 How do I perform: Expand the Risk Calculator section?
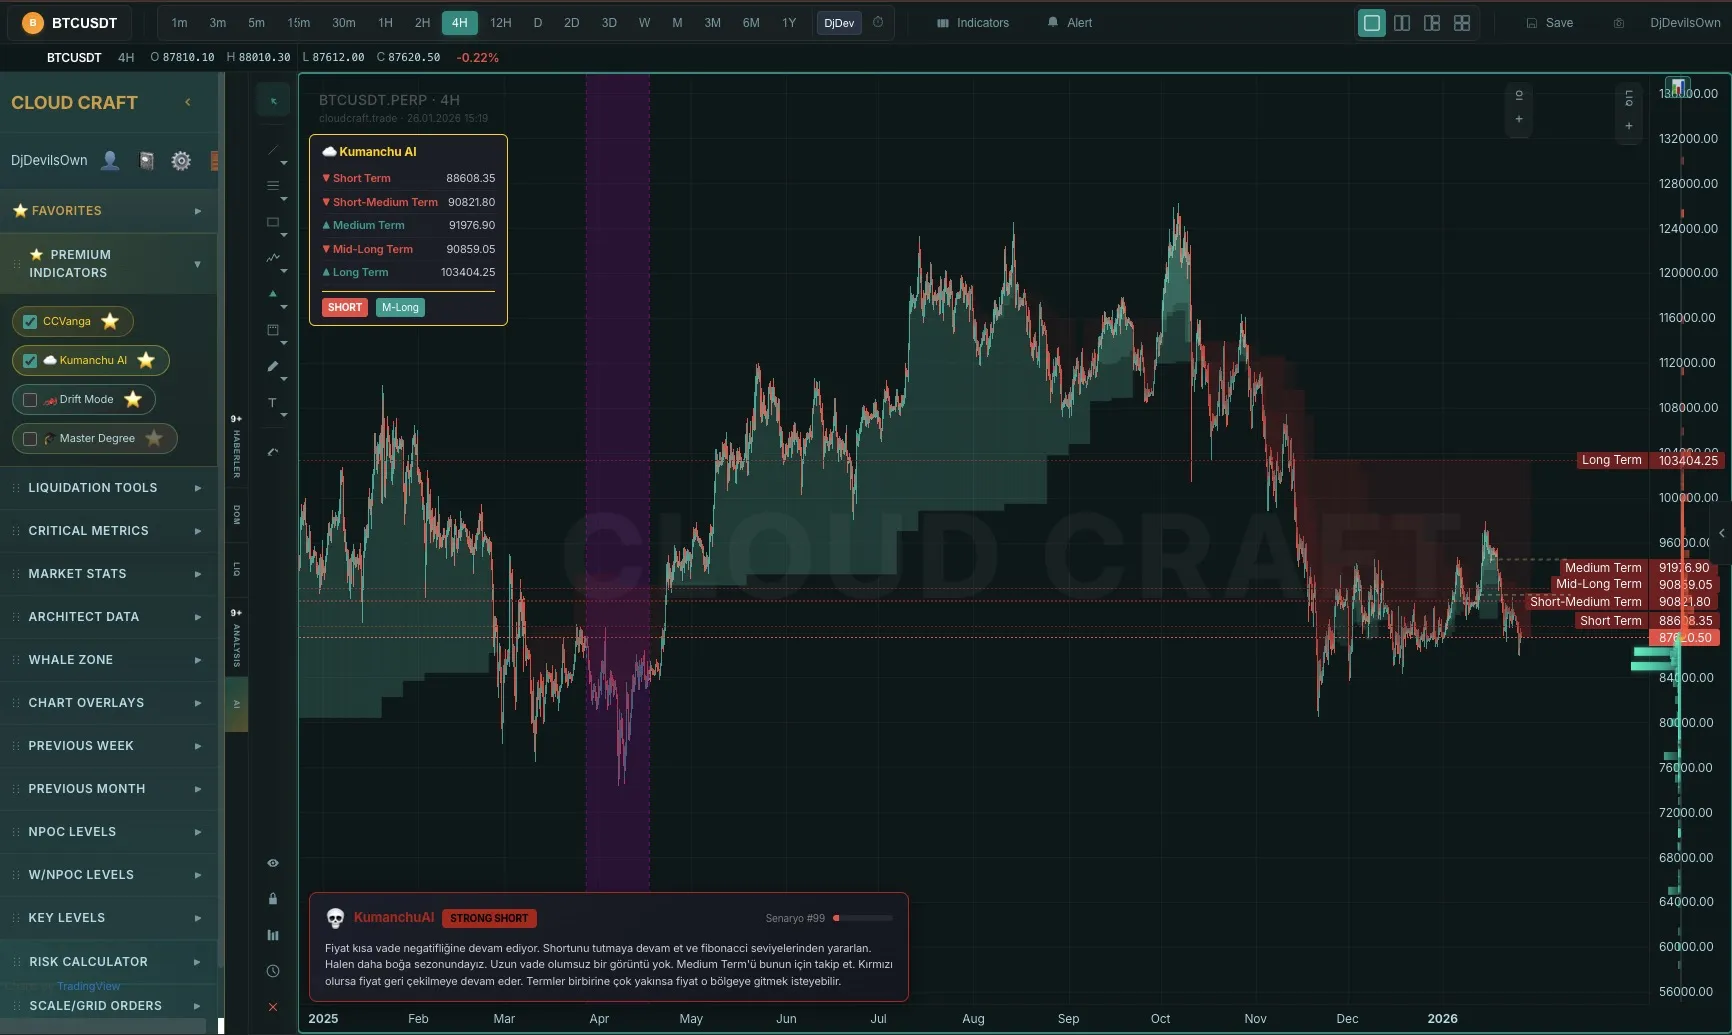(109, 962)
